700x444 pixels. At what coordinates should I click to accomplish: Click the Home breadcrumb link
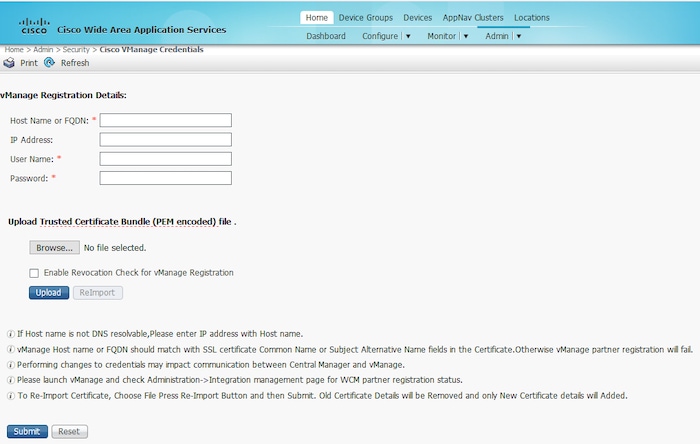pos(14,50)
